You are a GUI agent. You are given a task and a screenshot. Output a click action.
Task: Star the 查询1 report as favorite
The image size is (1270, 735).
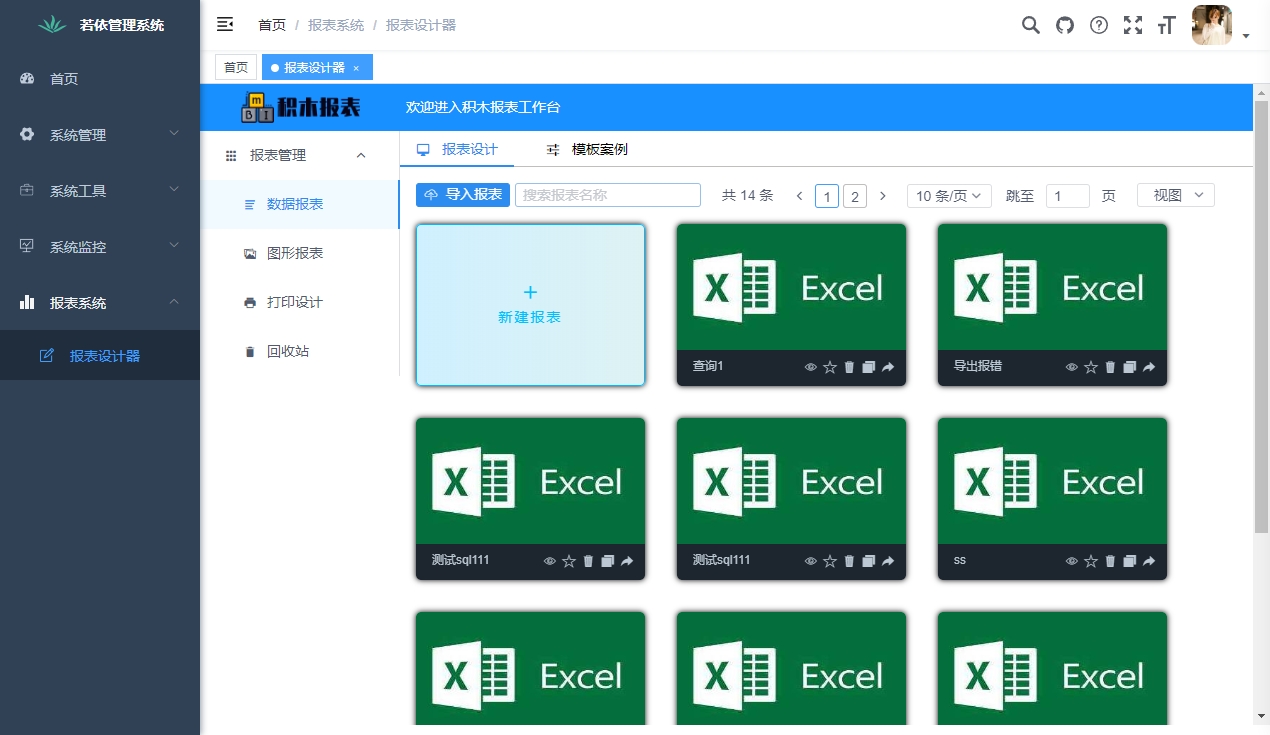[x=830, y=367]
